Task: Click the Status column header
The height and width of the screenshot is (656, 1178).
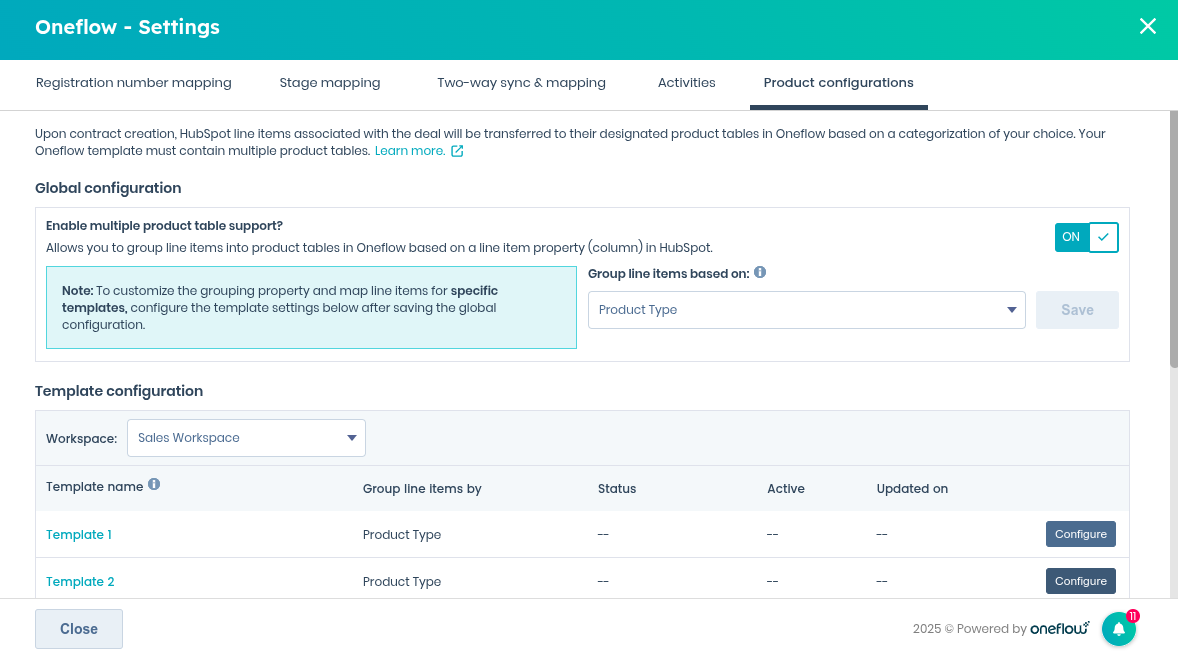Action: (617, 488)
